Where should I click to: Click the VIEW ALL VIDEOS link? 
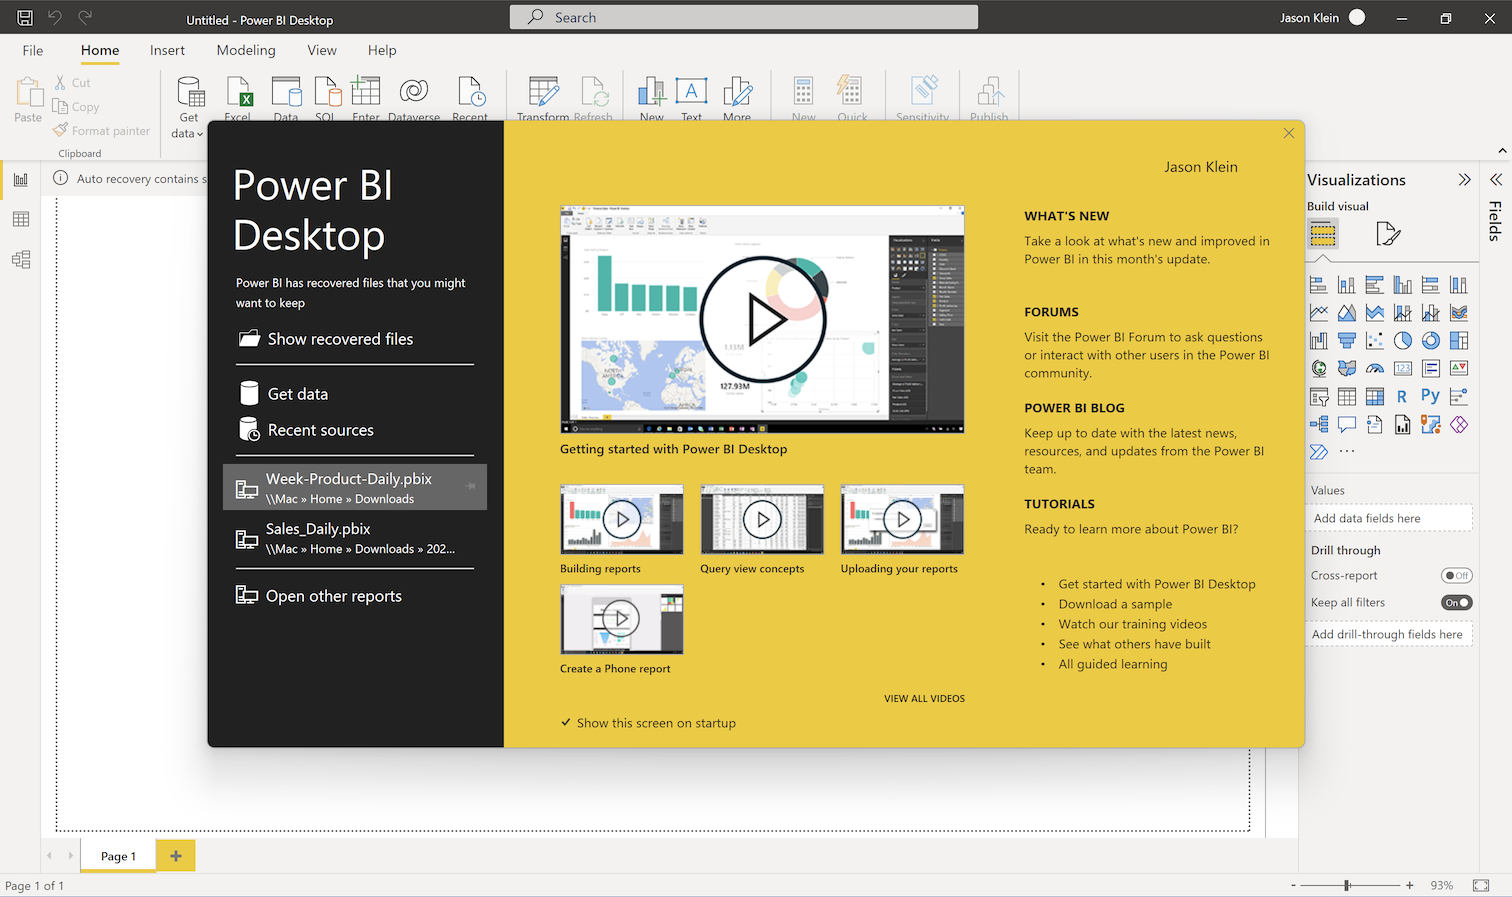[x=924, y=698]
